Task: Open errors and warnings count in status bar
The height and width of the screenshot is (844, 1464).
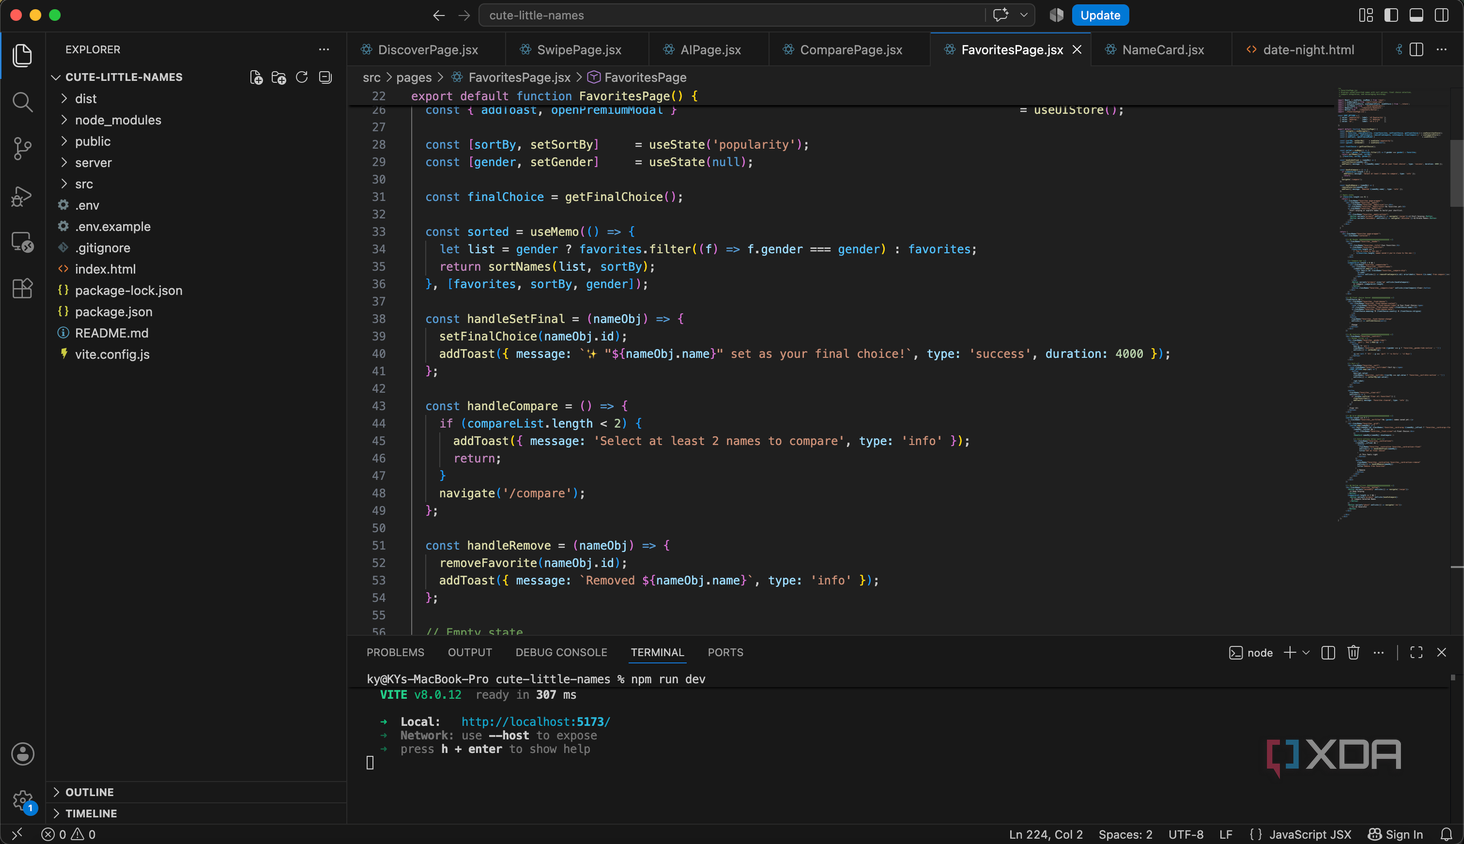Action: point(69,834)
